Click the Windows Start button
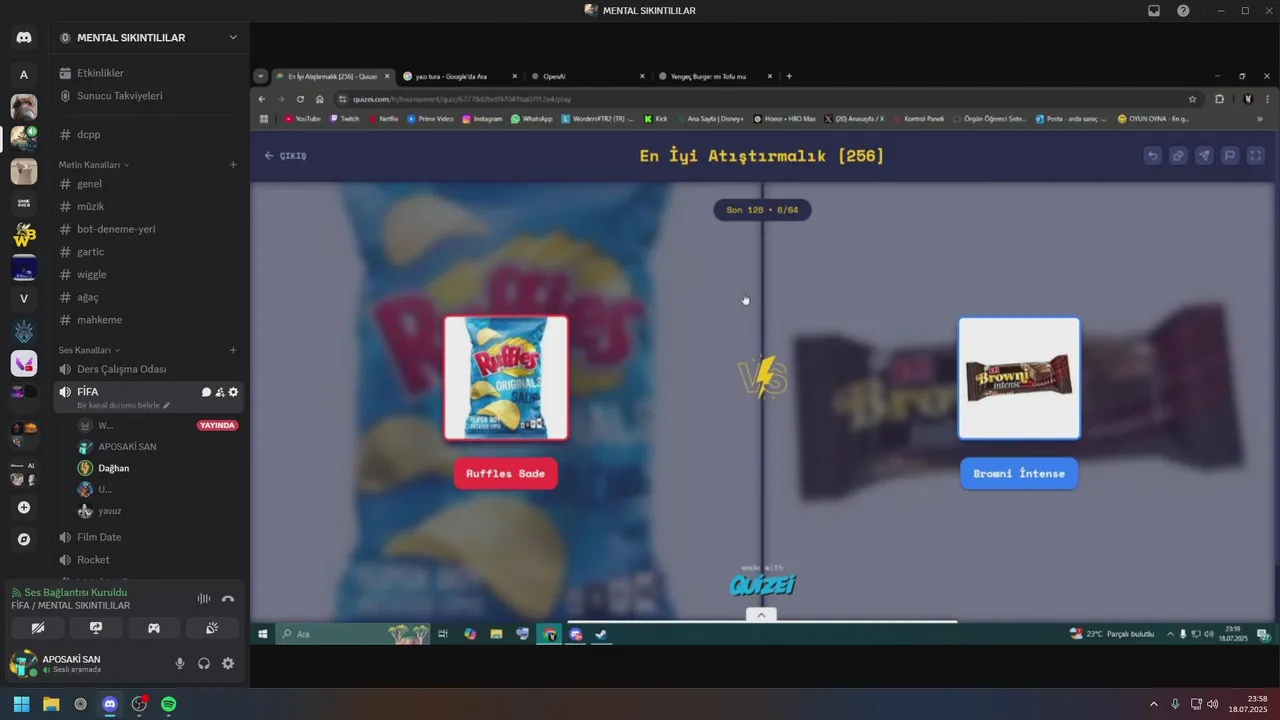Screen dimensions: 1280x720 tap(21, 704)
